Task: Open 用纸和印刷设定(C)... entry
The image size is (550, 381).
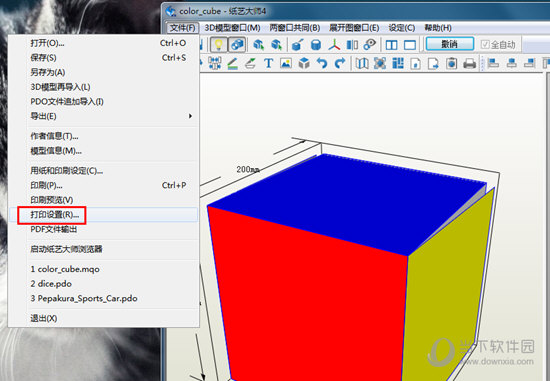Action: pos(103,171)
